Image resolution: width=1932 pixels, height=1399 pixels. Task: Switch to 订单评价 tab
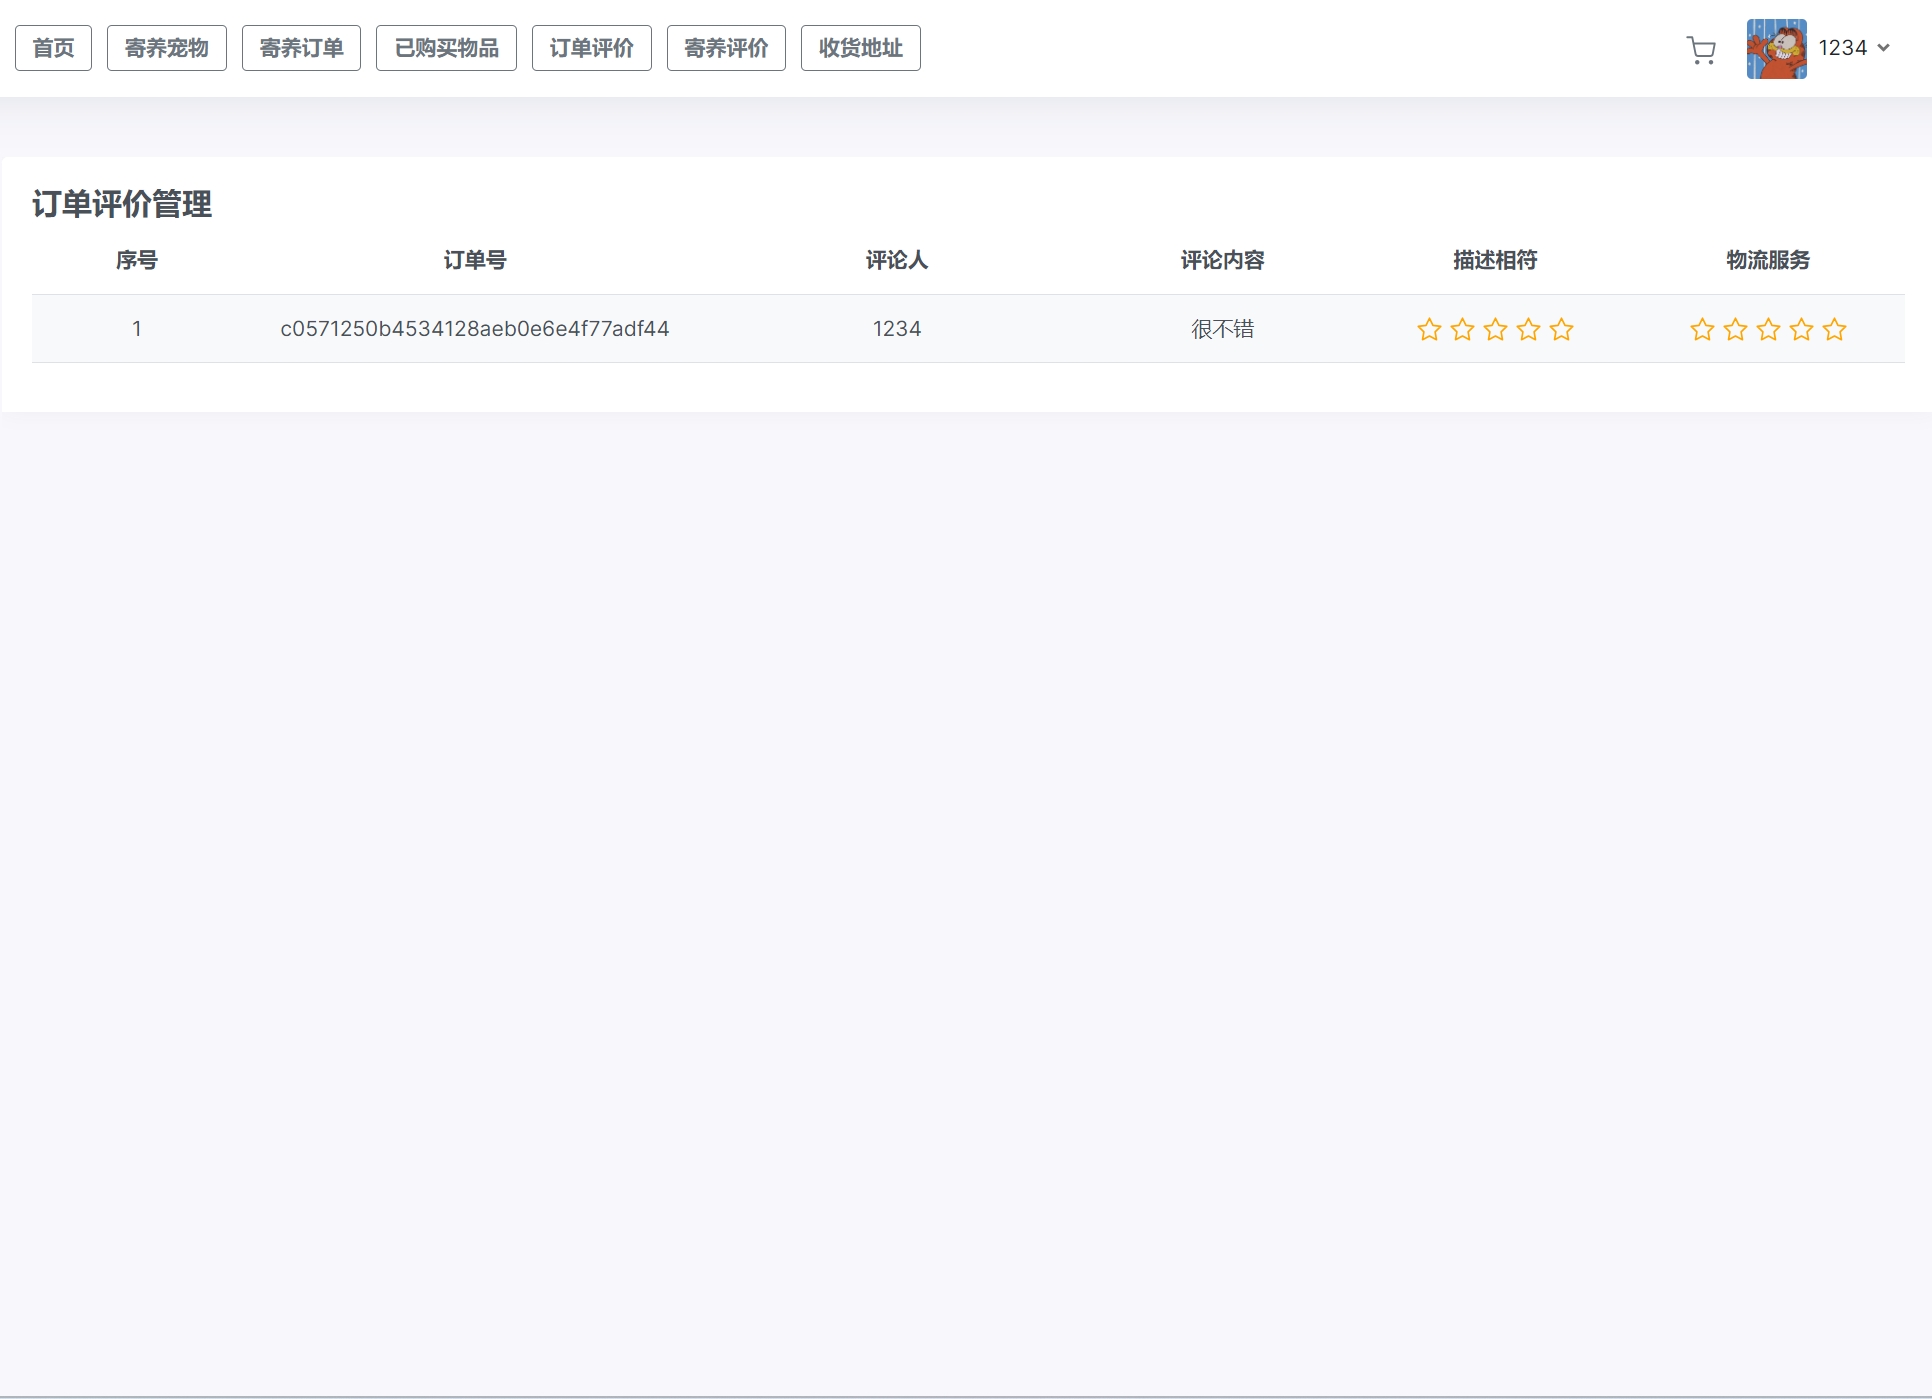tap(591, 48)
